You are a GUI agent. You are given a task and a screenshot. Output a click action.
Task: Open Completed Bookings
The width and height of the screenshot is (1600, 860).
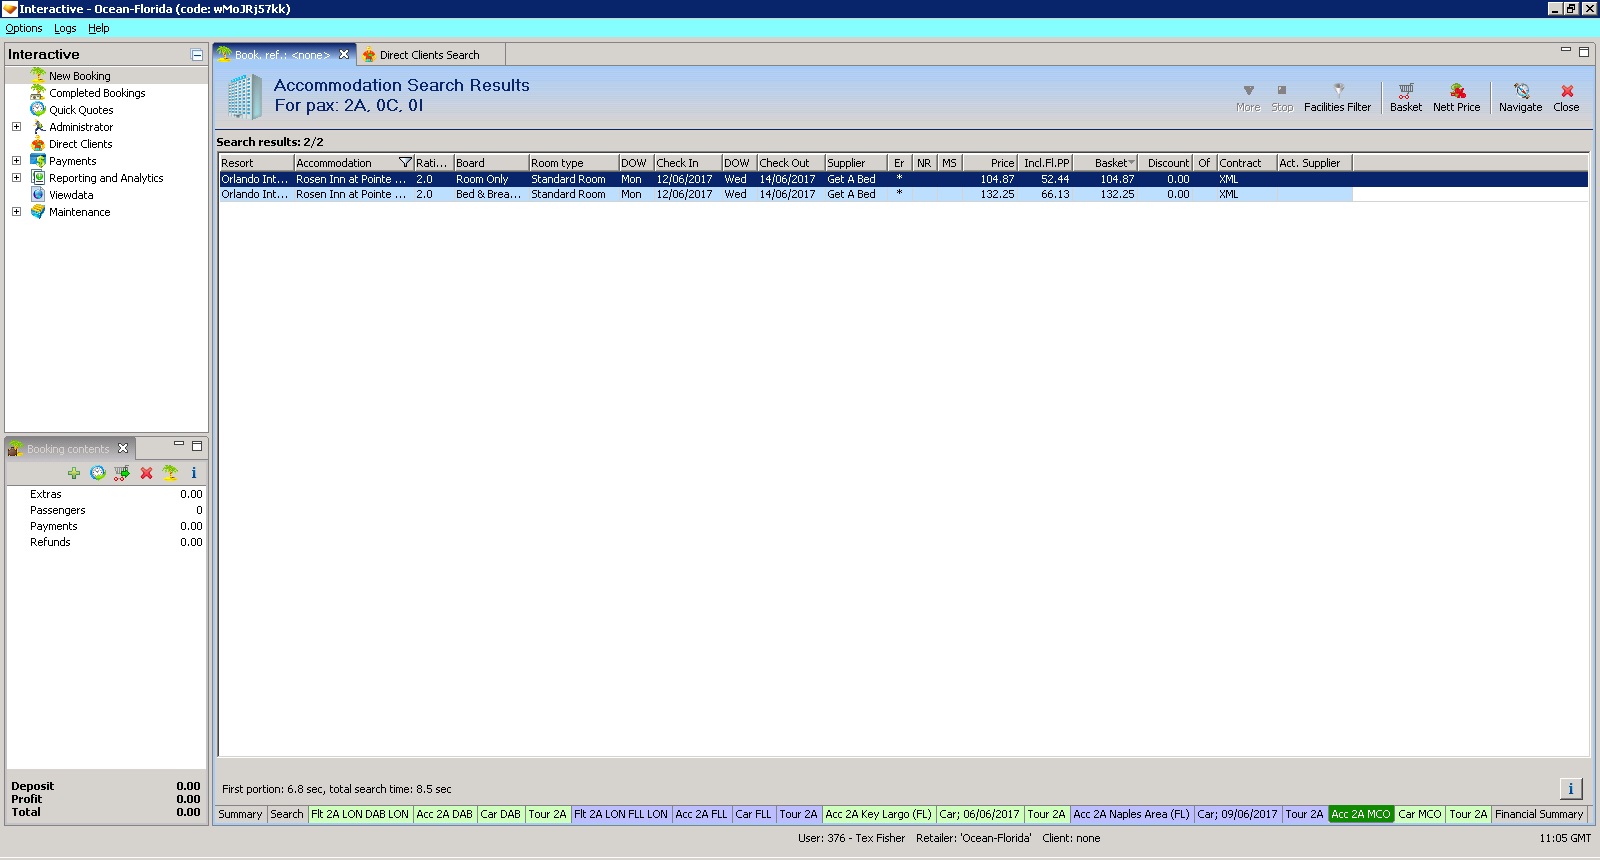pos(97,93)
